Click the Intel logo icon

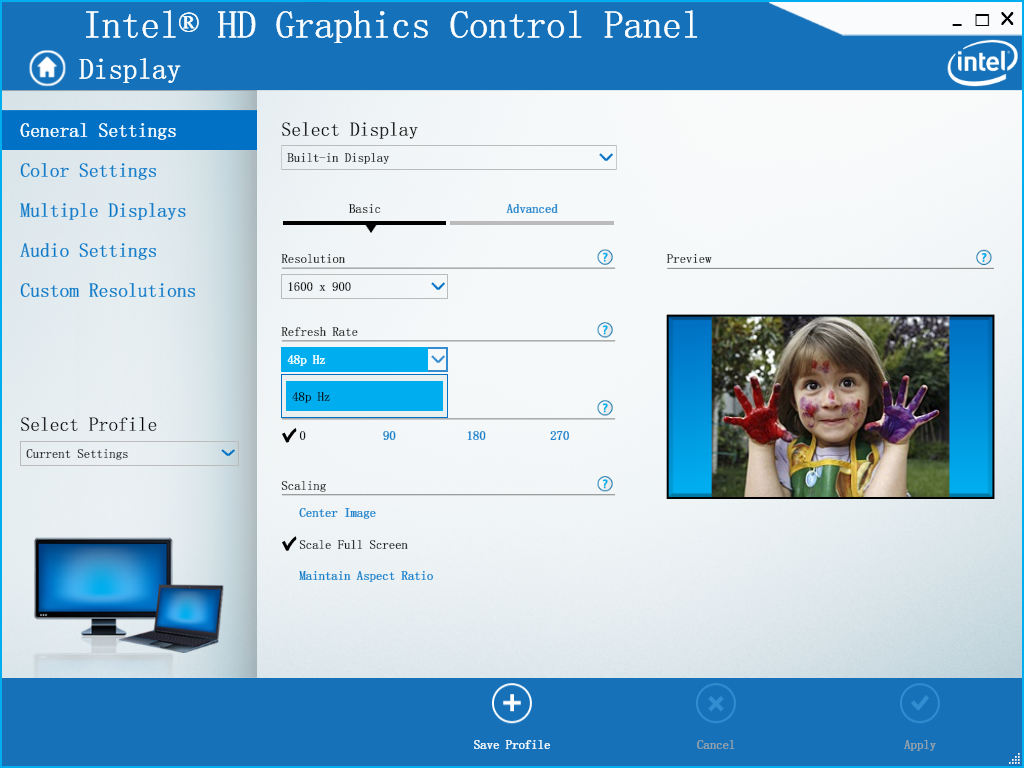976,65
